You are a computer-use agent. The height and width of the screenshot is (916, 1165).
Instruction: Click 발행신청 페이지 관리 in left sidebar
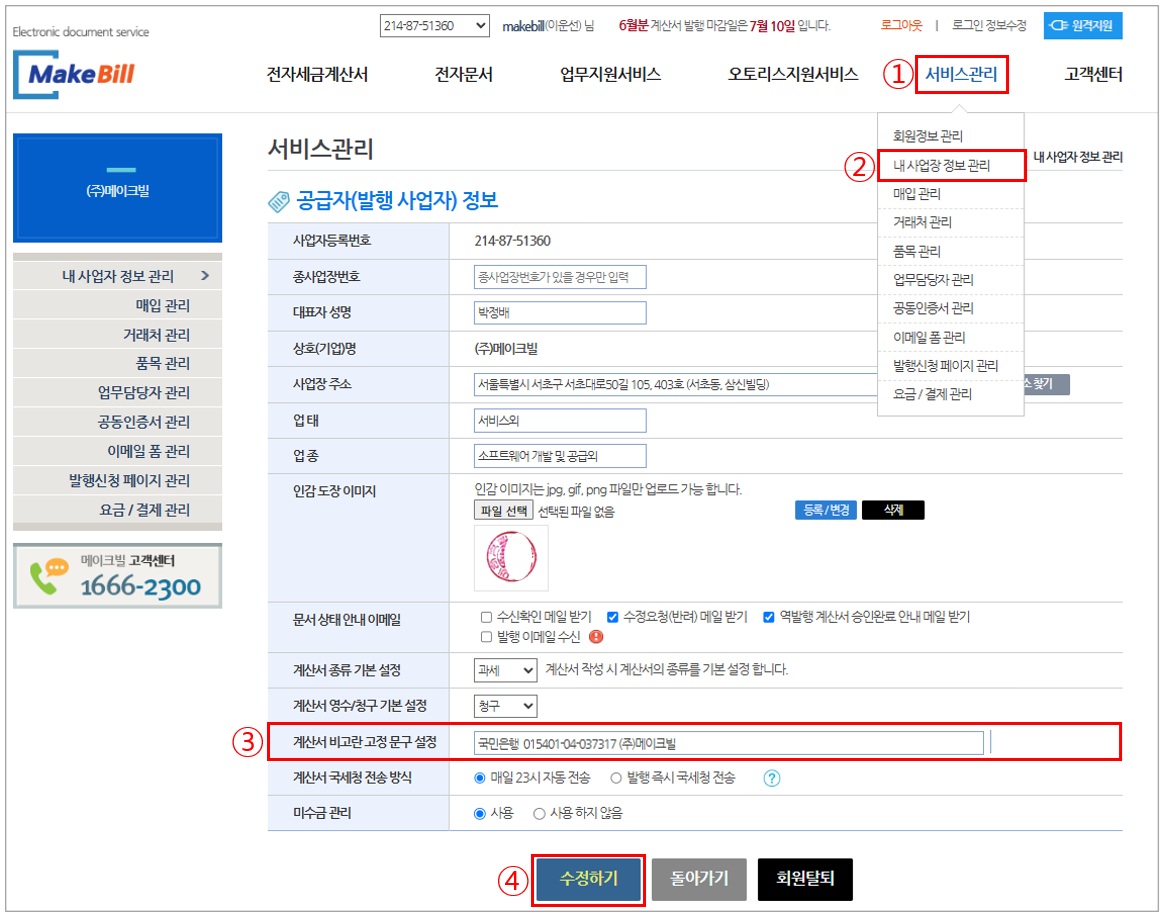(x=117, y=481)
